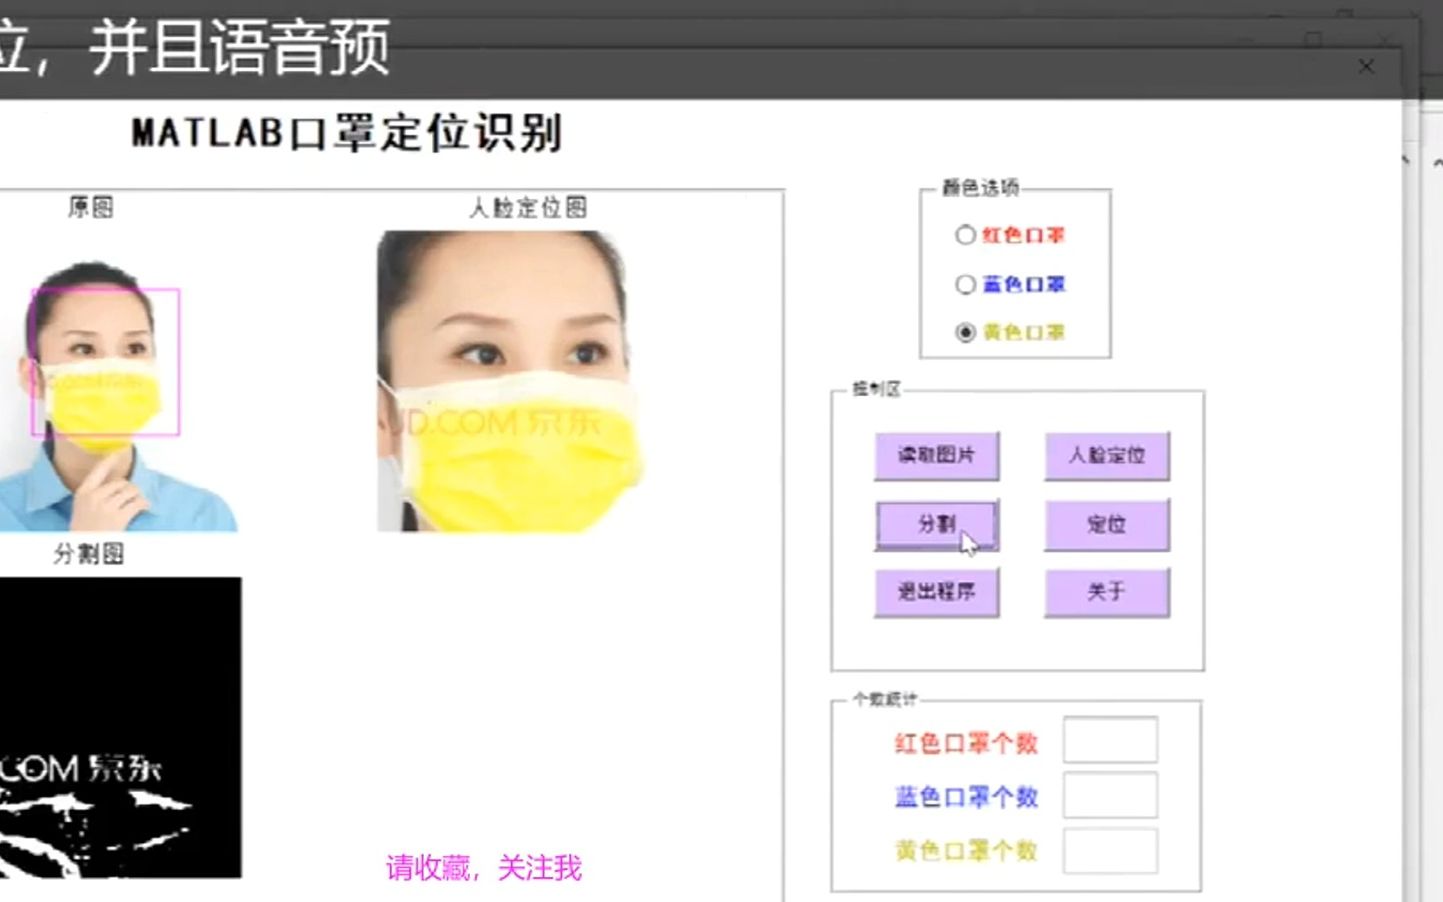1443x902 pixels.
Task: Select the 黄色口罩 radio option
Action: [x=965, y=332]
